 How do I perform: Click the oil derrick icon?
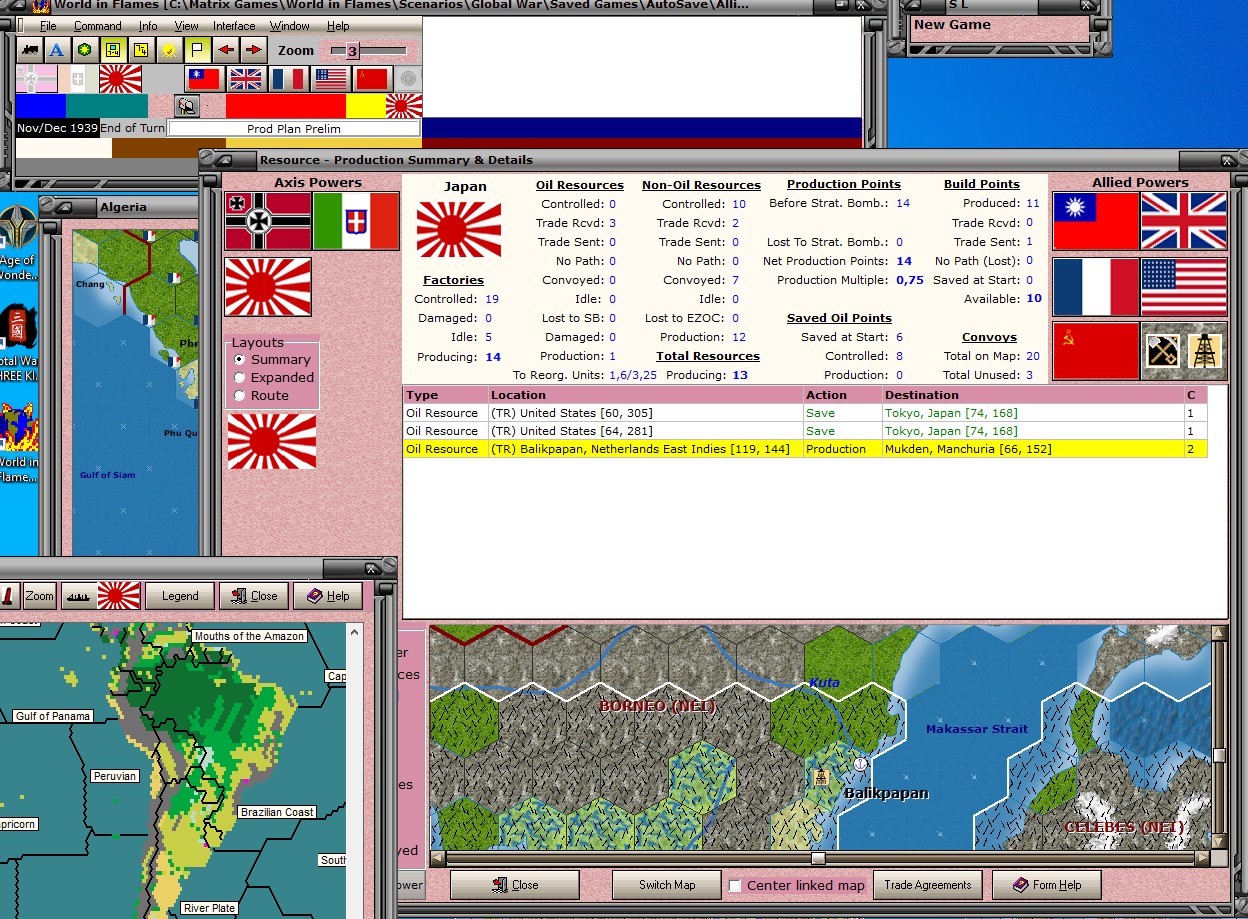point(1205,351)
